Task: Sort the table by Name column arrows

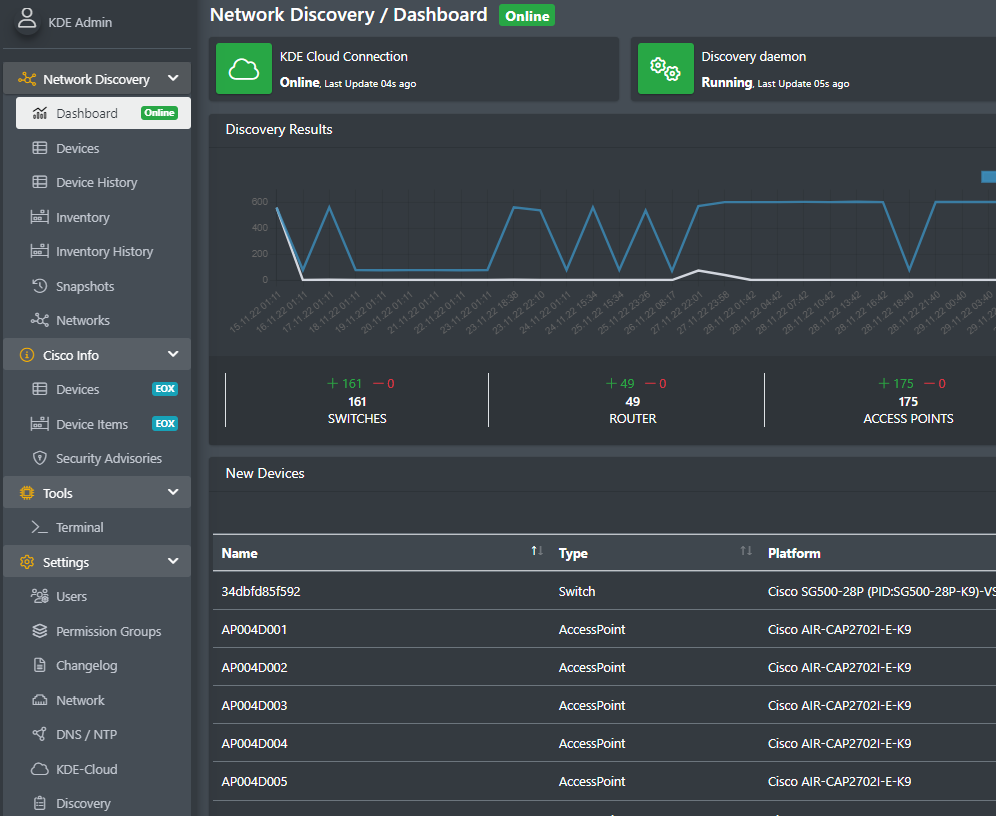Action: pyautogui.click(x=537, y=551)
